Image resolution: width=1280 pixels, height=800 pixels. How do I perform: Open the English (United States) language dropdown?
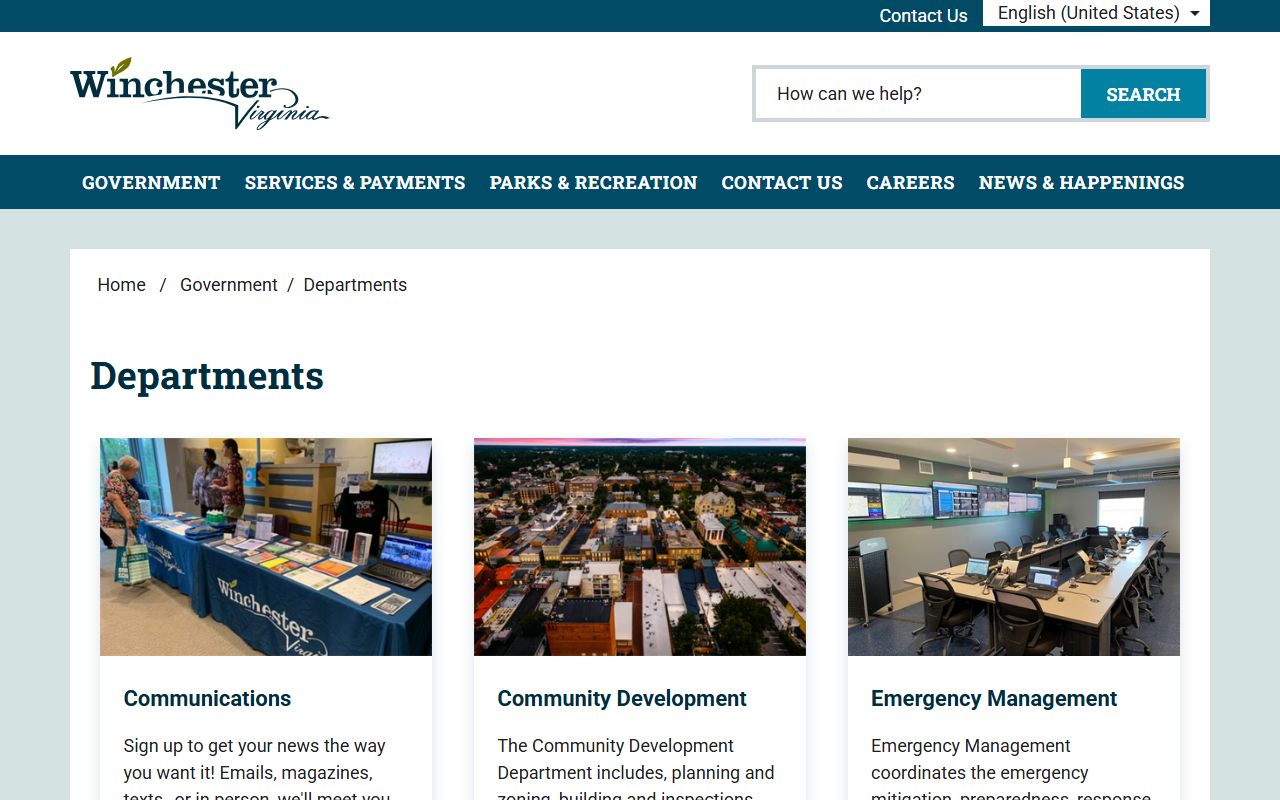1096,13
